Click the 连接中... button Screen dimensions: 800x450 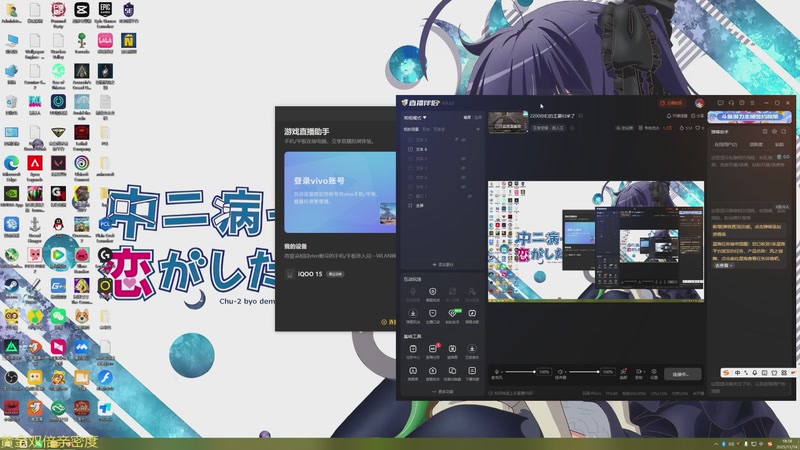tap(683, 374)
